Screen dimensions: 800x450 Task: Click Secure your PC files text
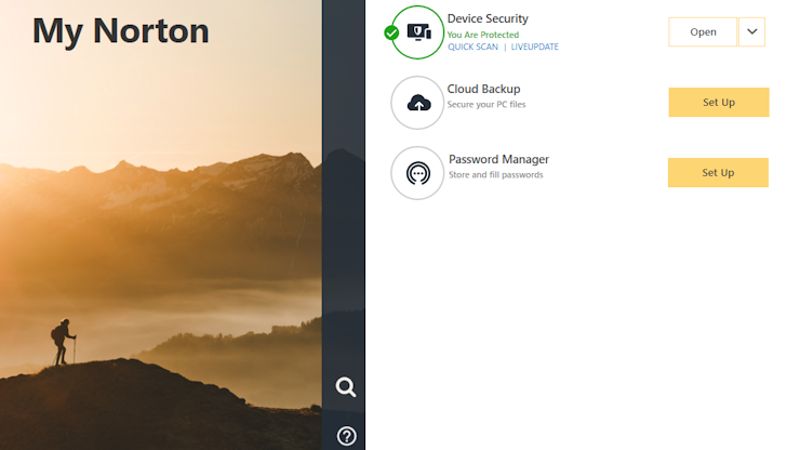(x=486, y=105)
